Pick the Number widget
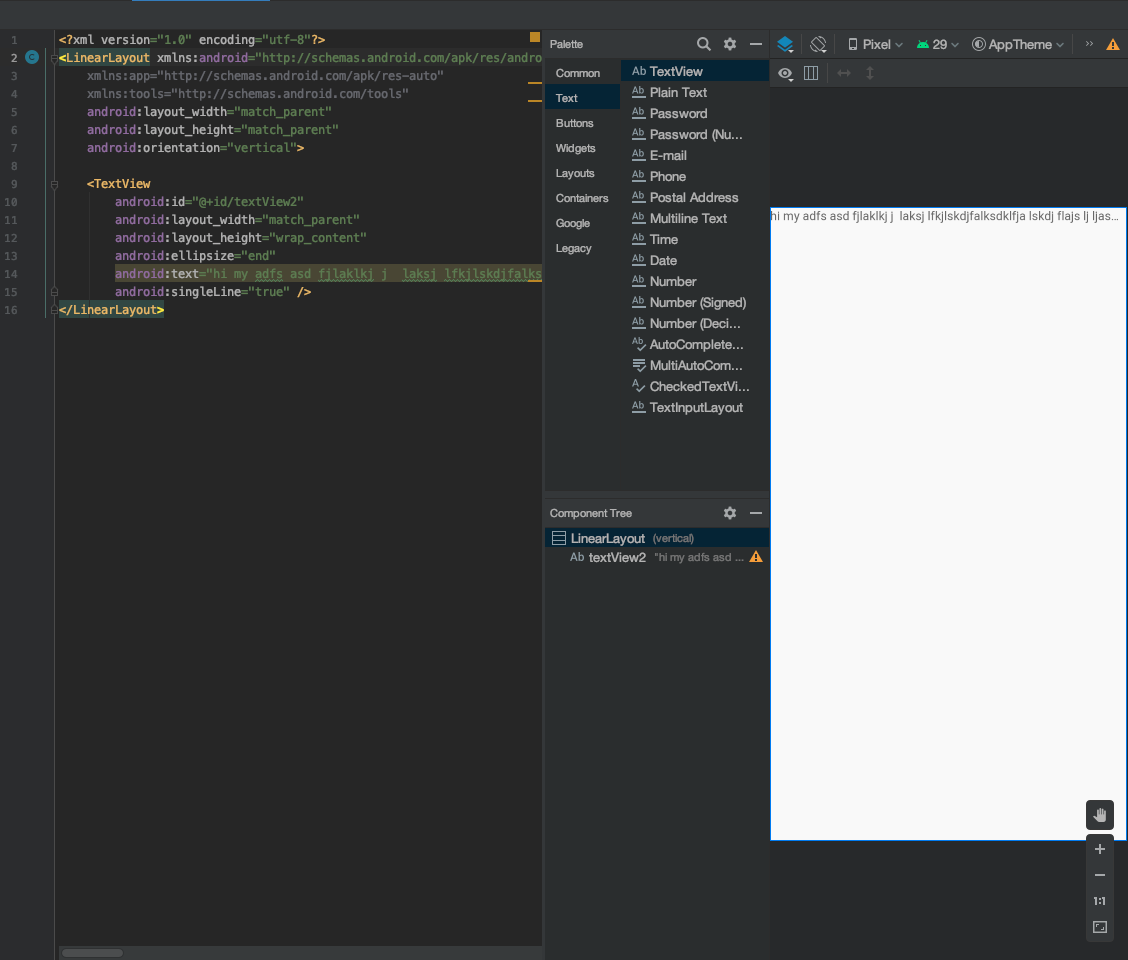The width and height of the screenshot is (1128, 960). (x=695, y=281)
